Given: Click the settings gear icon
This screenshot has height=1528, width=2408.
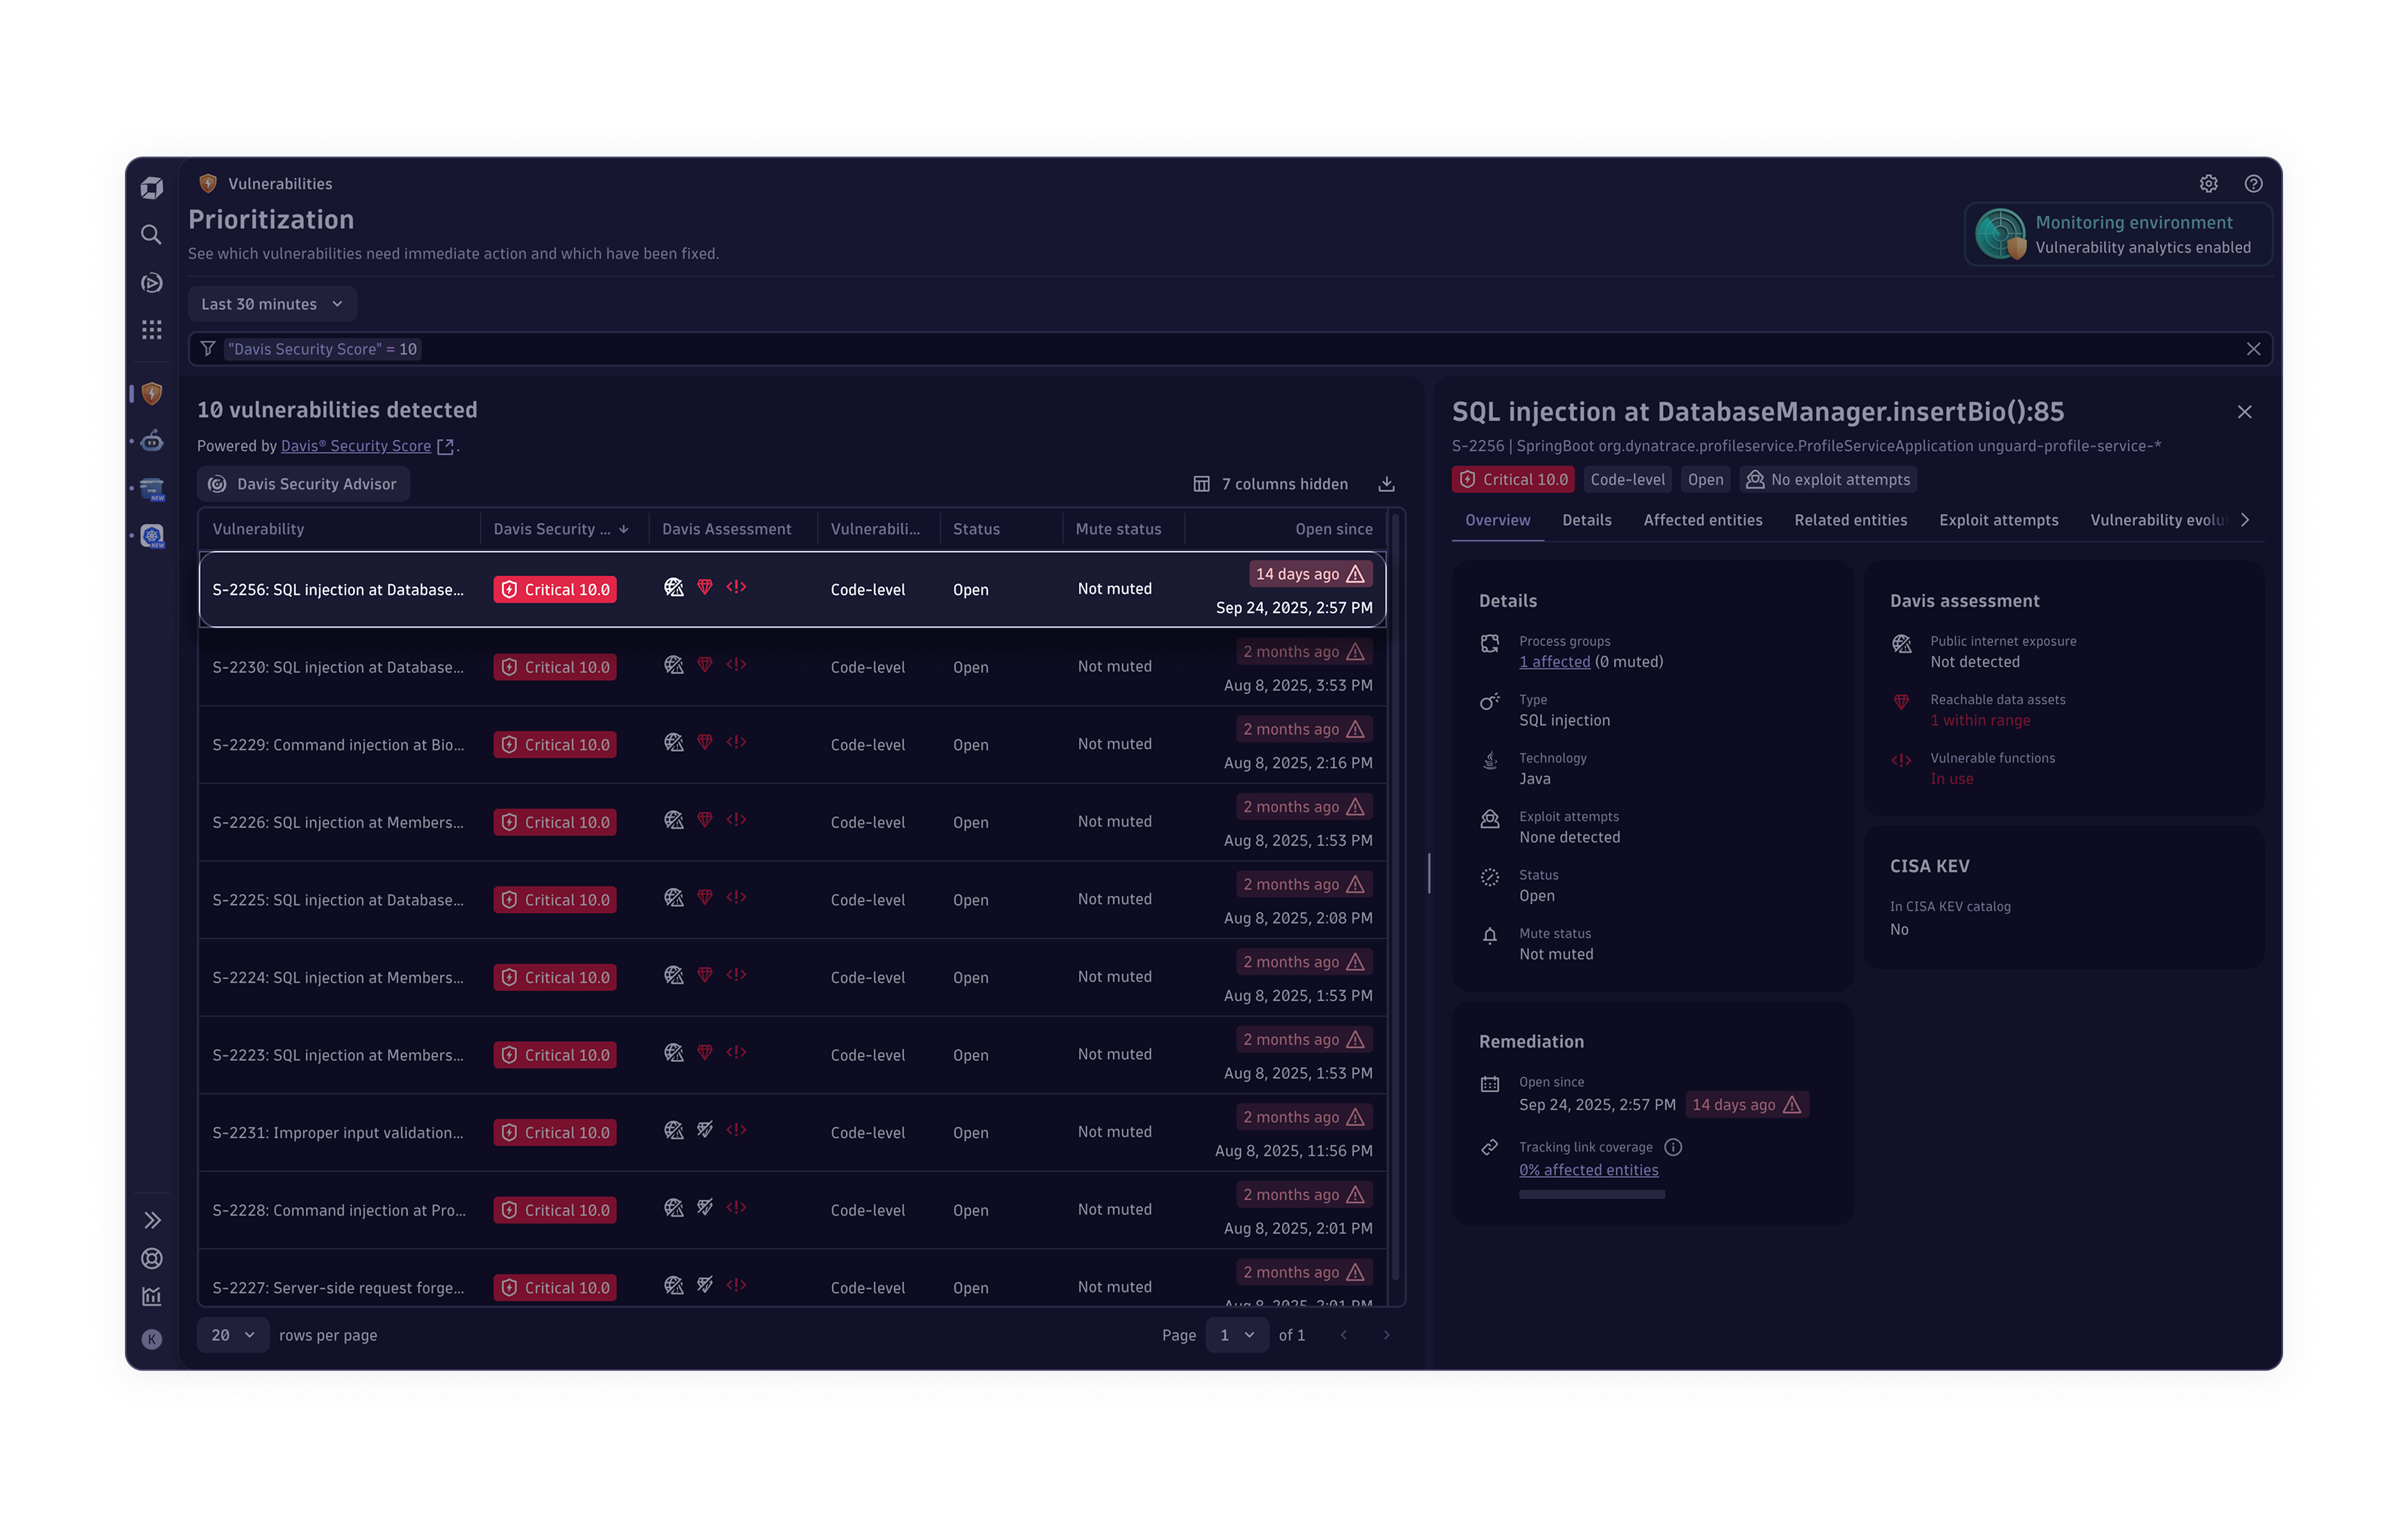Looking at the screenshot, I should coord(2208,184).
